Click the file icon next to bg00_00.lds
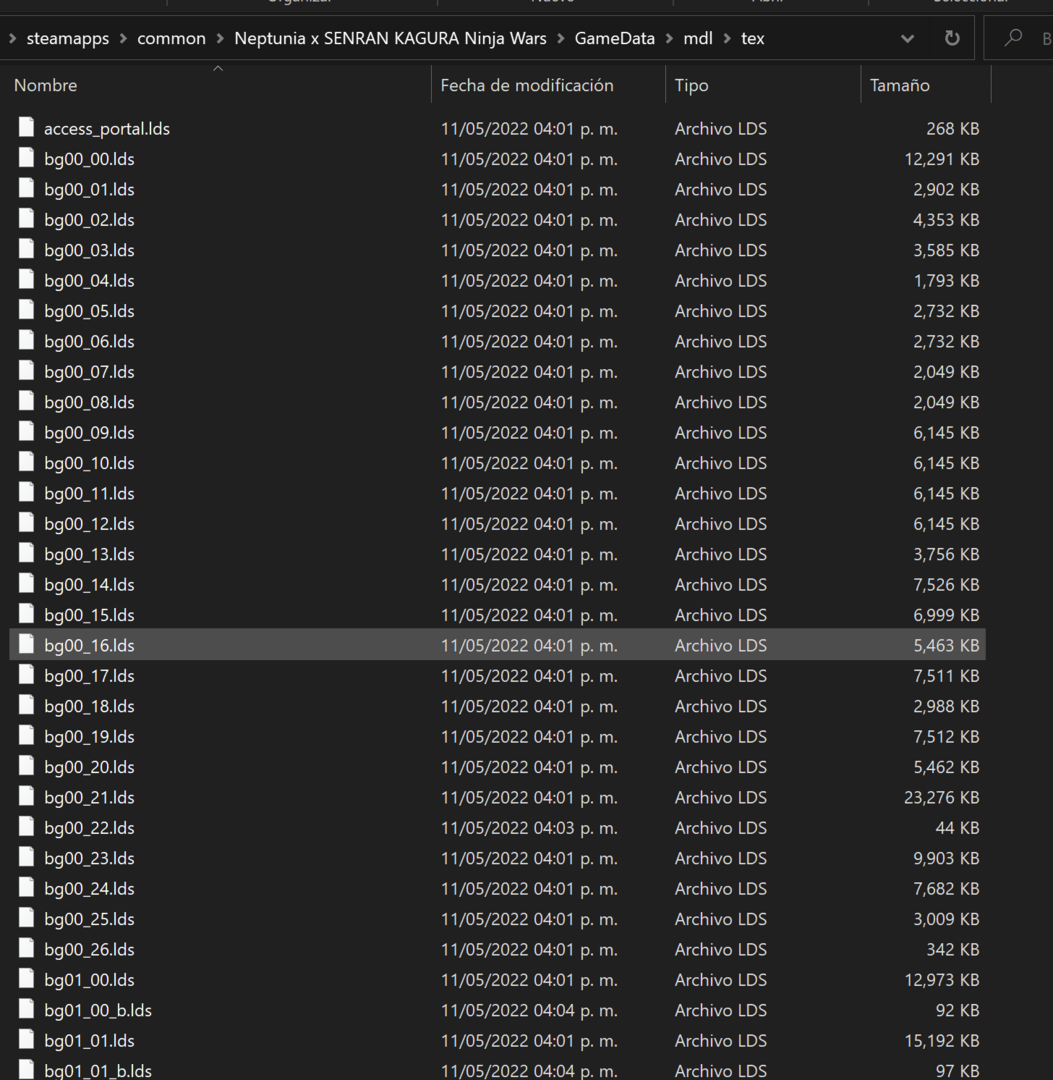1053x1080 pixels. [26, 158]
